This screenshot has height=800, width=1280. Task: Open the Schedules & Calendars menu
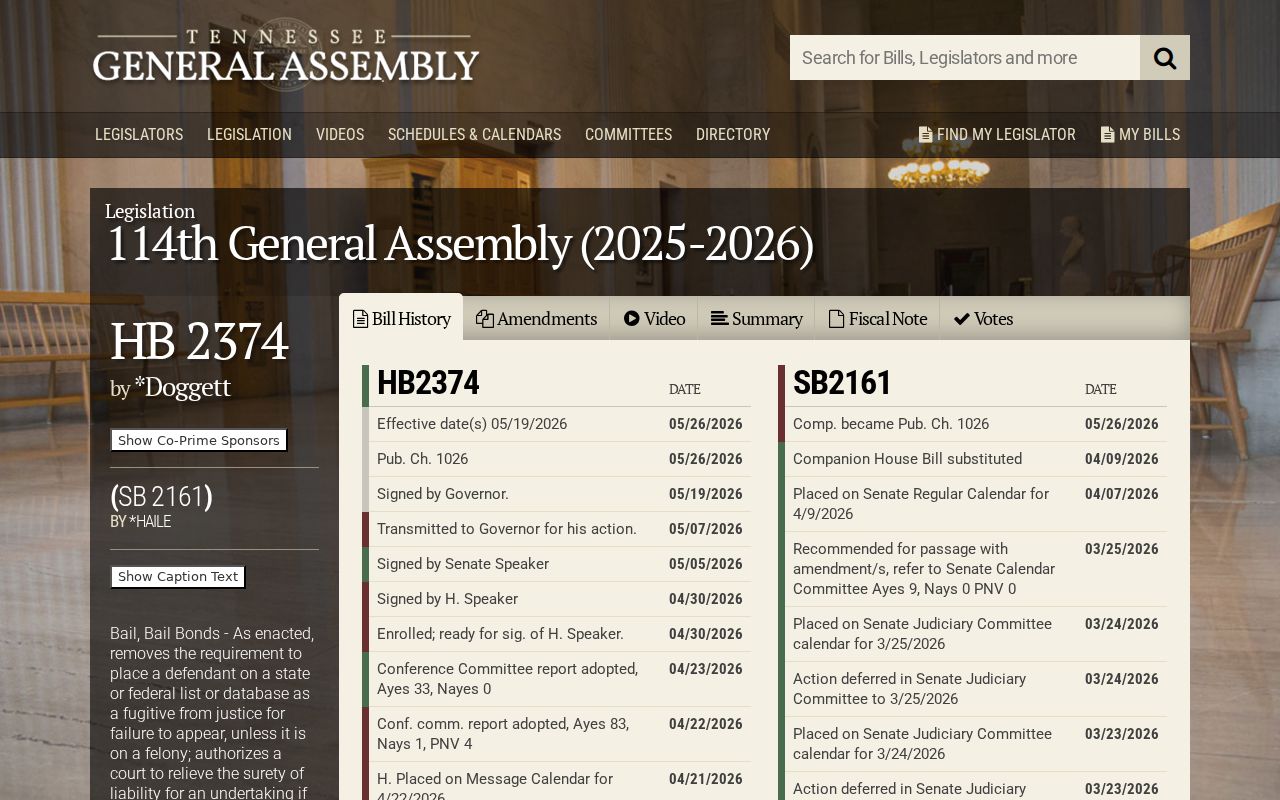(474, 134)
